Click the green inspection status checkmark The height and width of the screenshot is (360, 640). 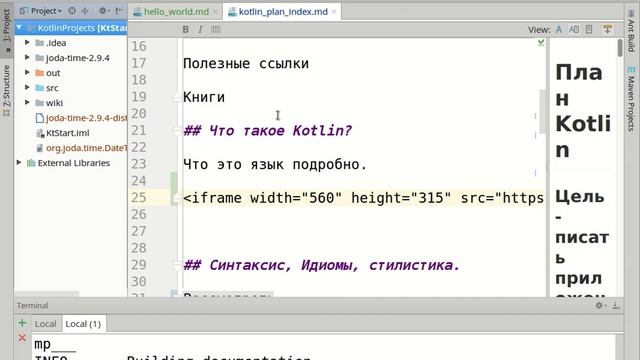coord(541,42)
